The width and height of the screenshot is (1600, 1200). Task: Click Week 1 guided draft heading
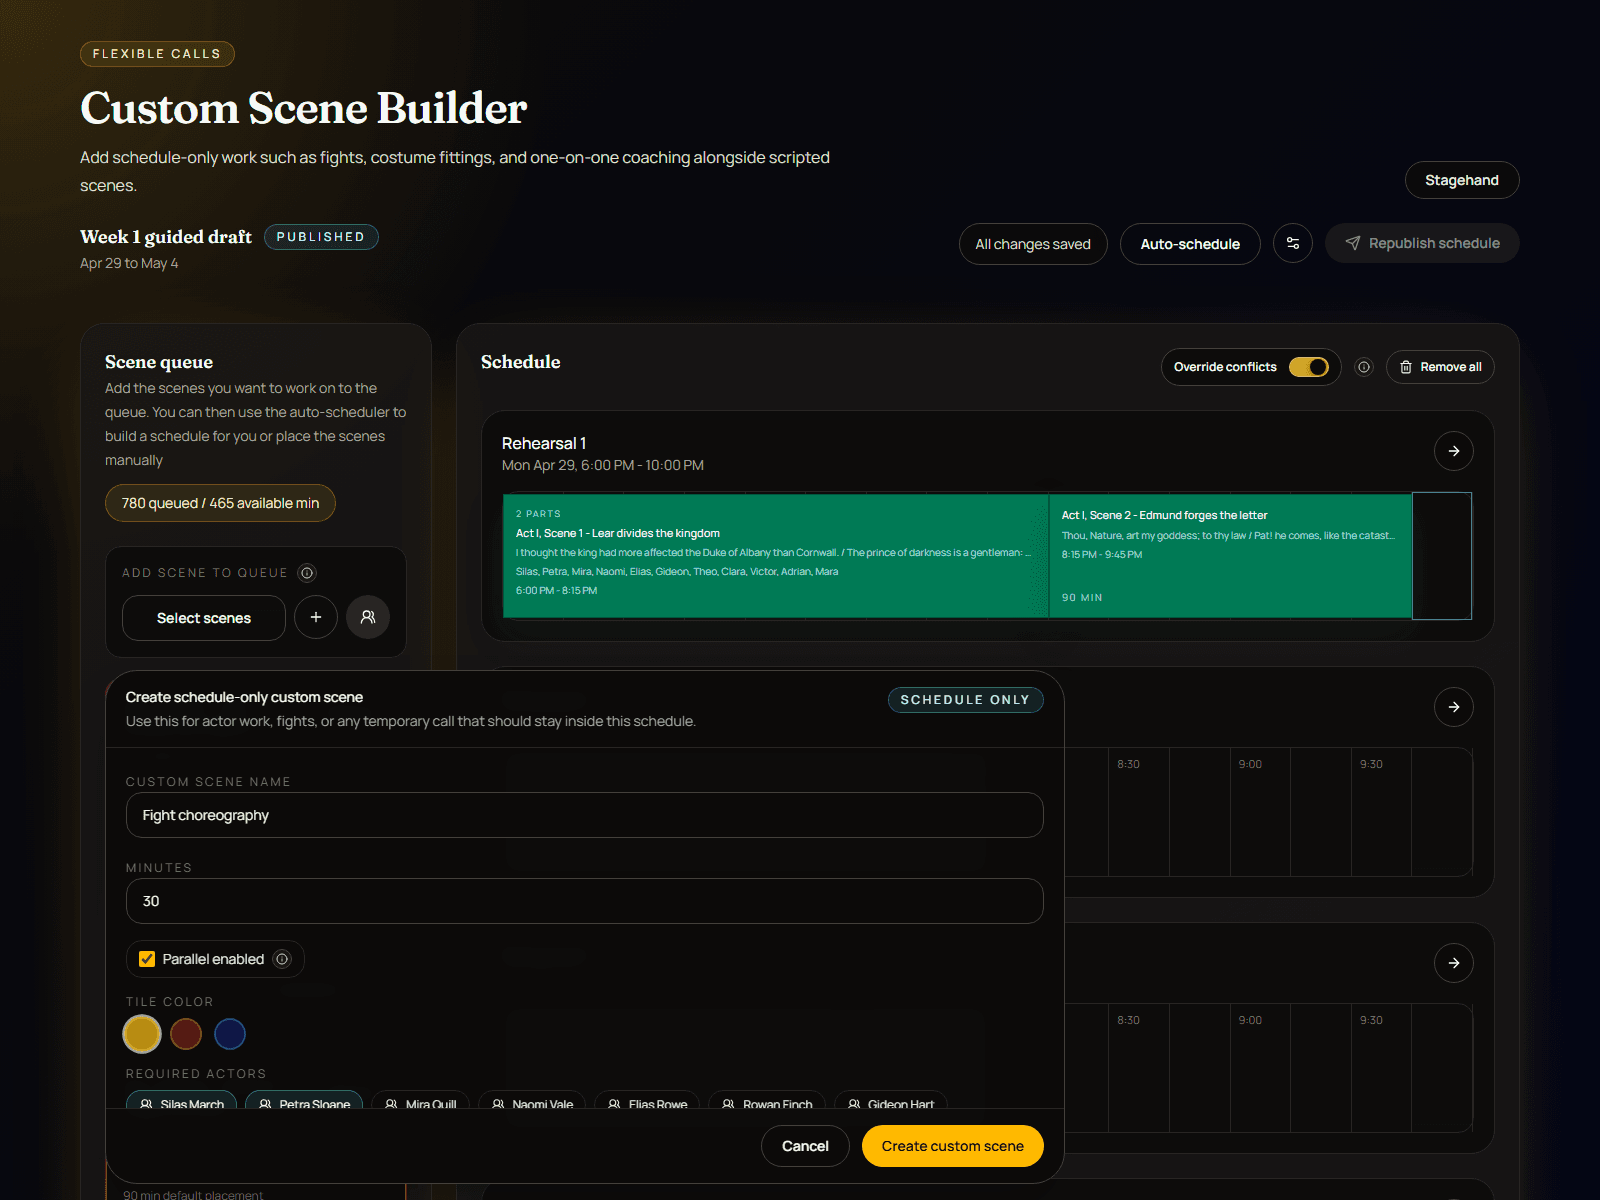tap(166, 237)
